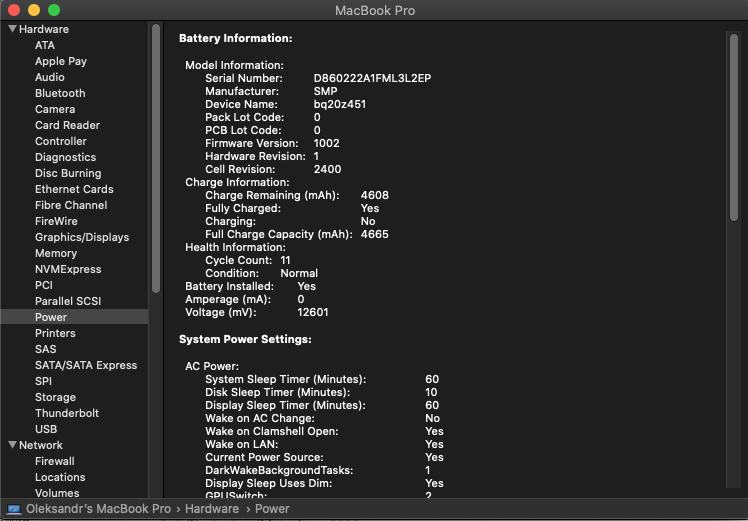Open the Printers section
748x521 pixels.
pos(55,333)
